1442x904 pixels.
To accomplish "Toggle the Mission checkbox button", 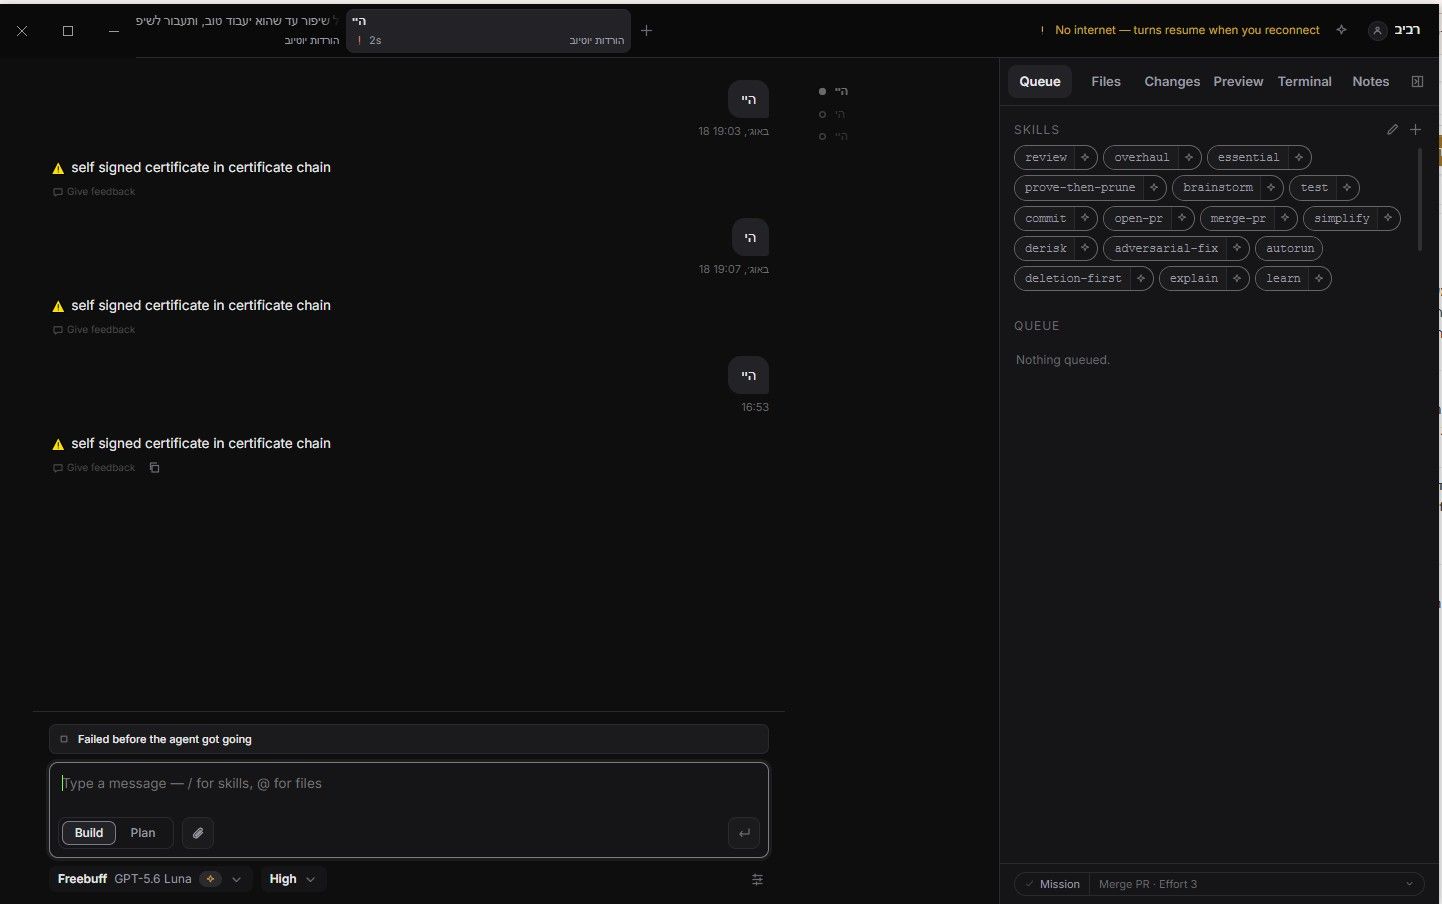I will coord(1052,884).
